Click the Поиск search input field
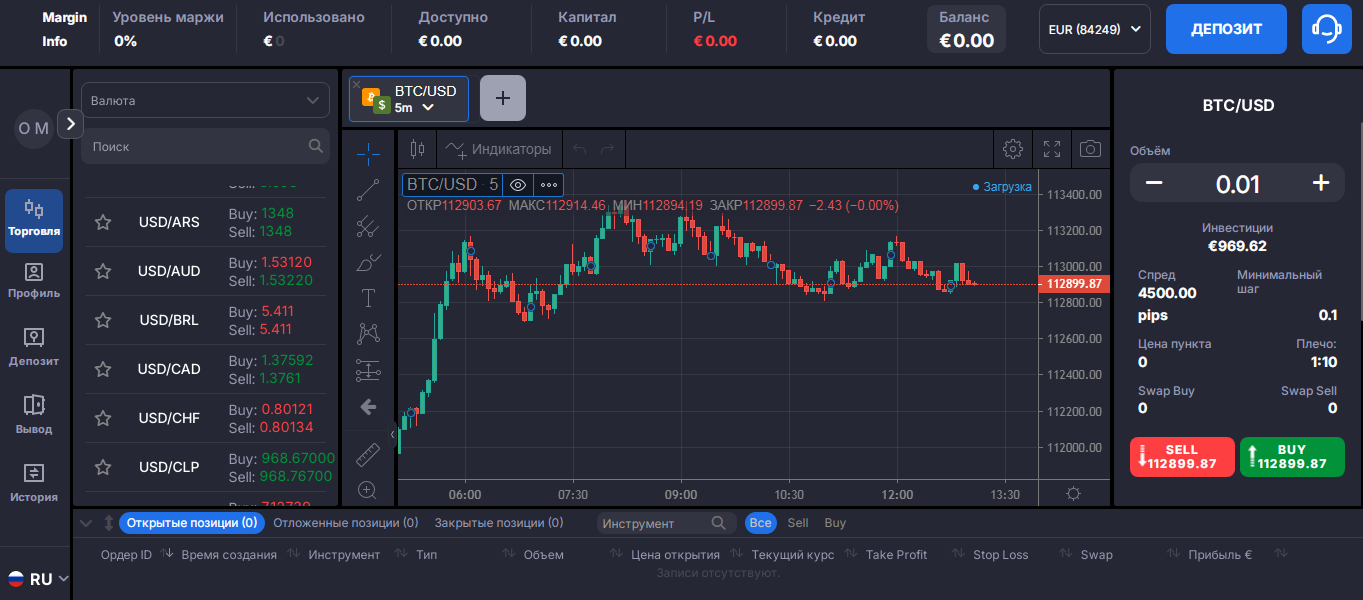The width and height of the screenshot is (1363, 600). point(195,146)
